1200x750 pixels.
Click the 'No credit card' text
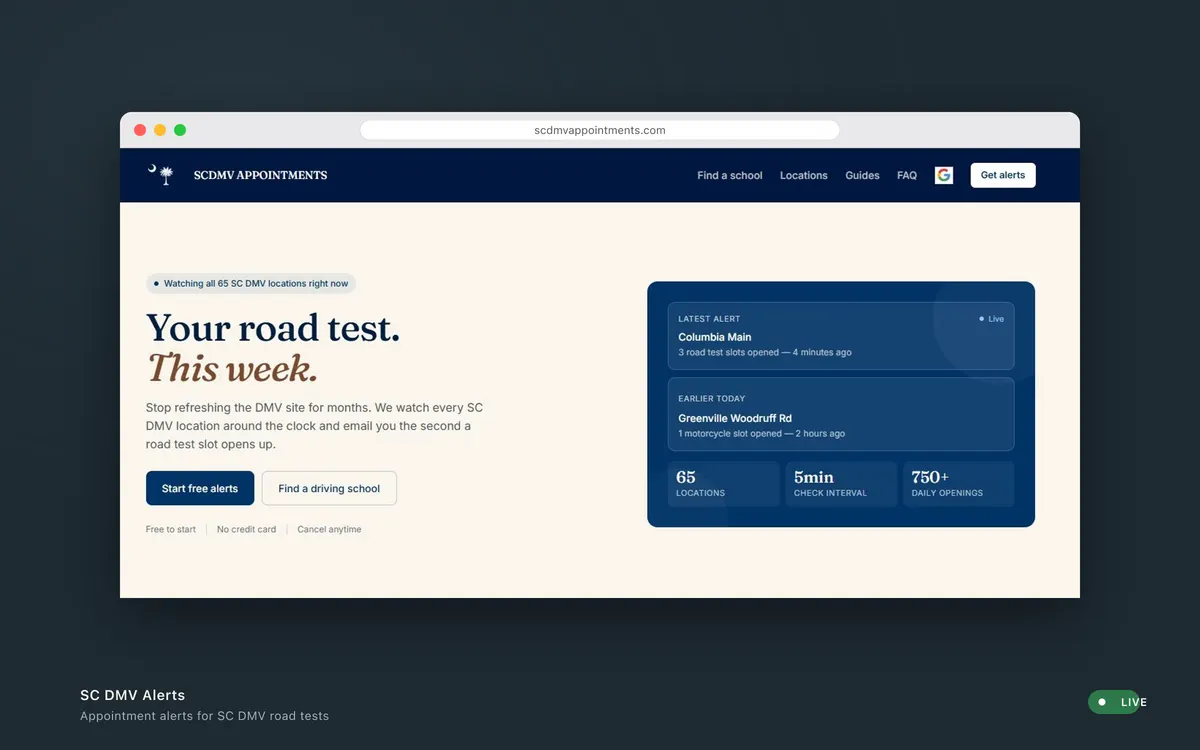[x=246, y=529]
